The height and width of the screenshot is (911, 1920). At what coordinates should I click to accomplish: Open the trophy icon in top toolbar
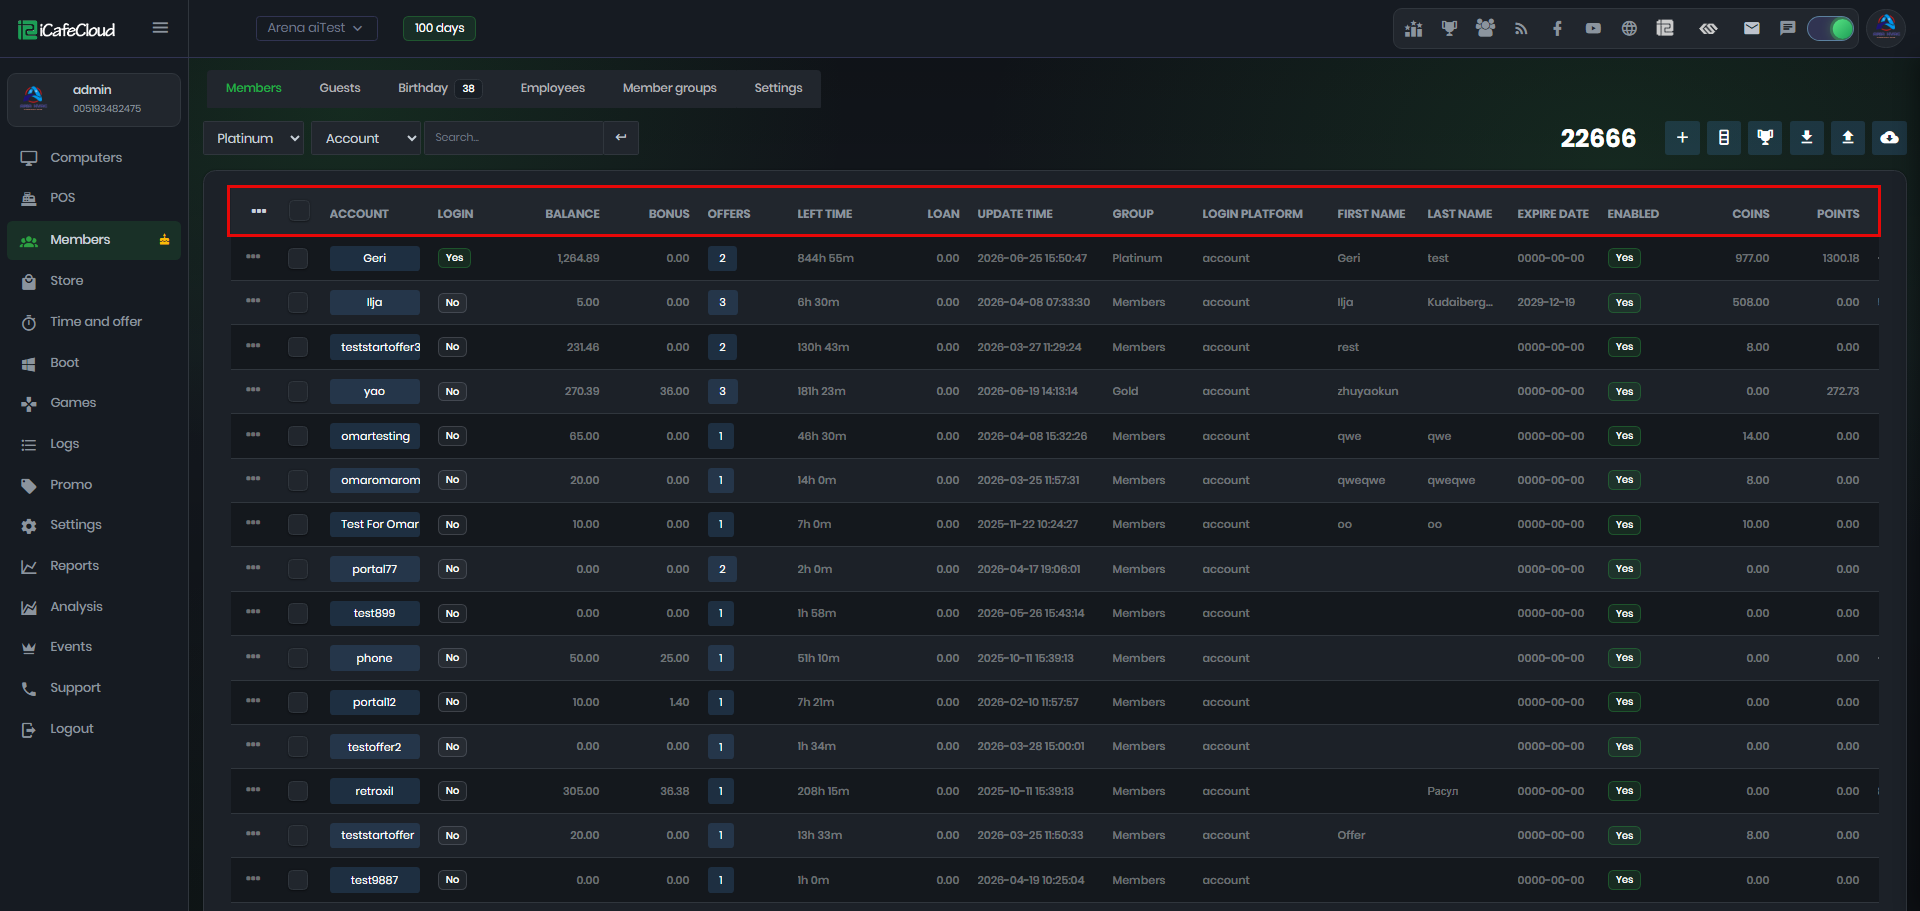coord(1449,29)
